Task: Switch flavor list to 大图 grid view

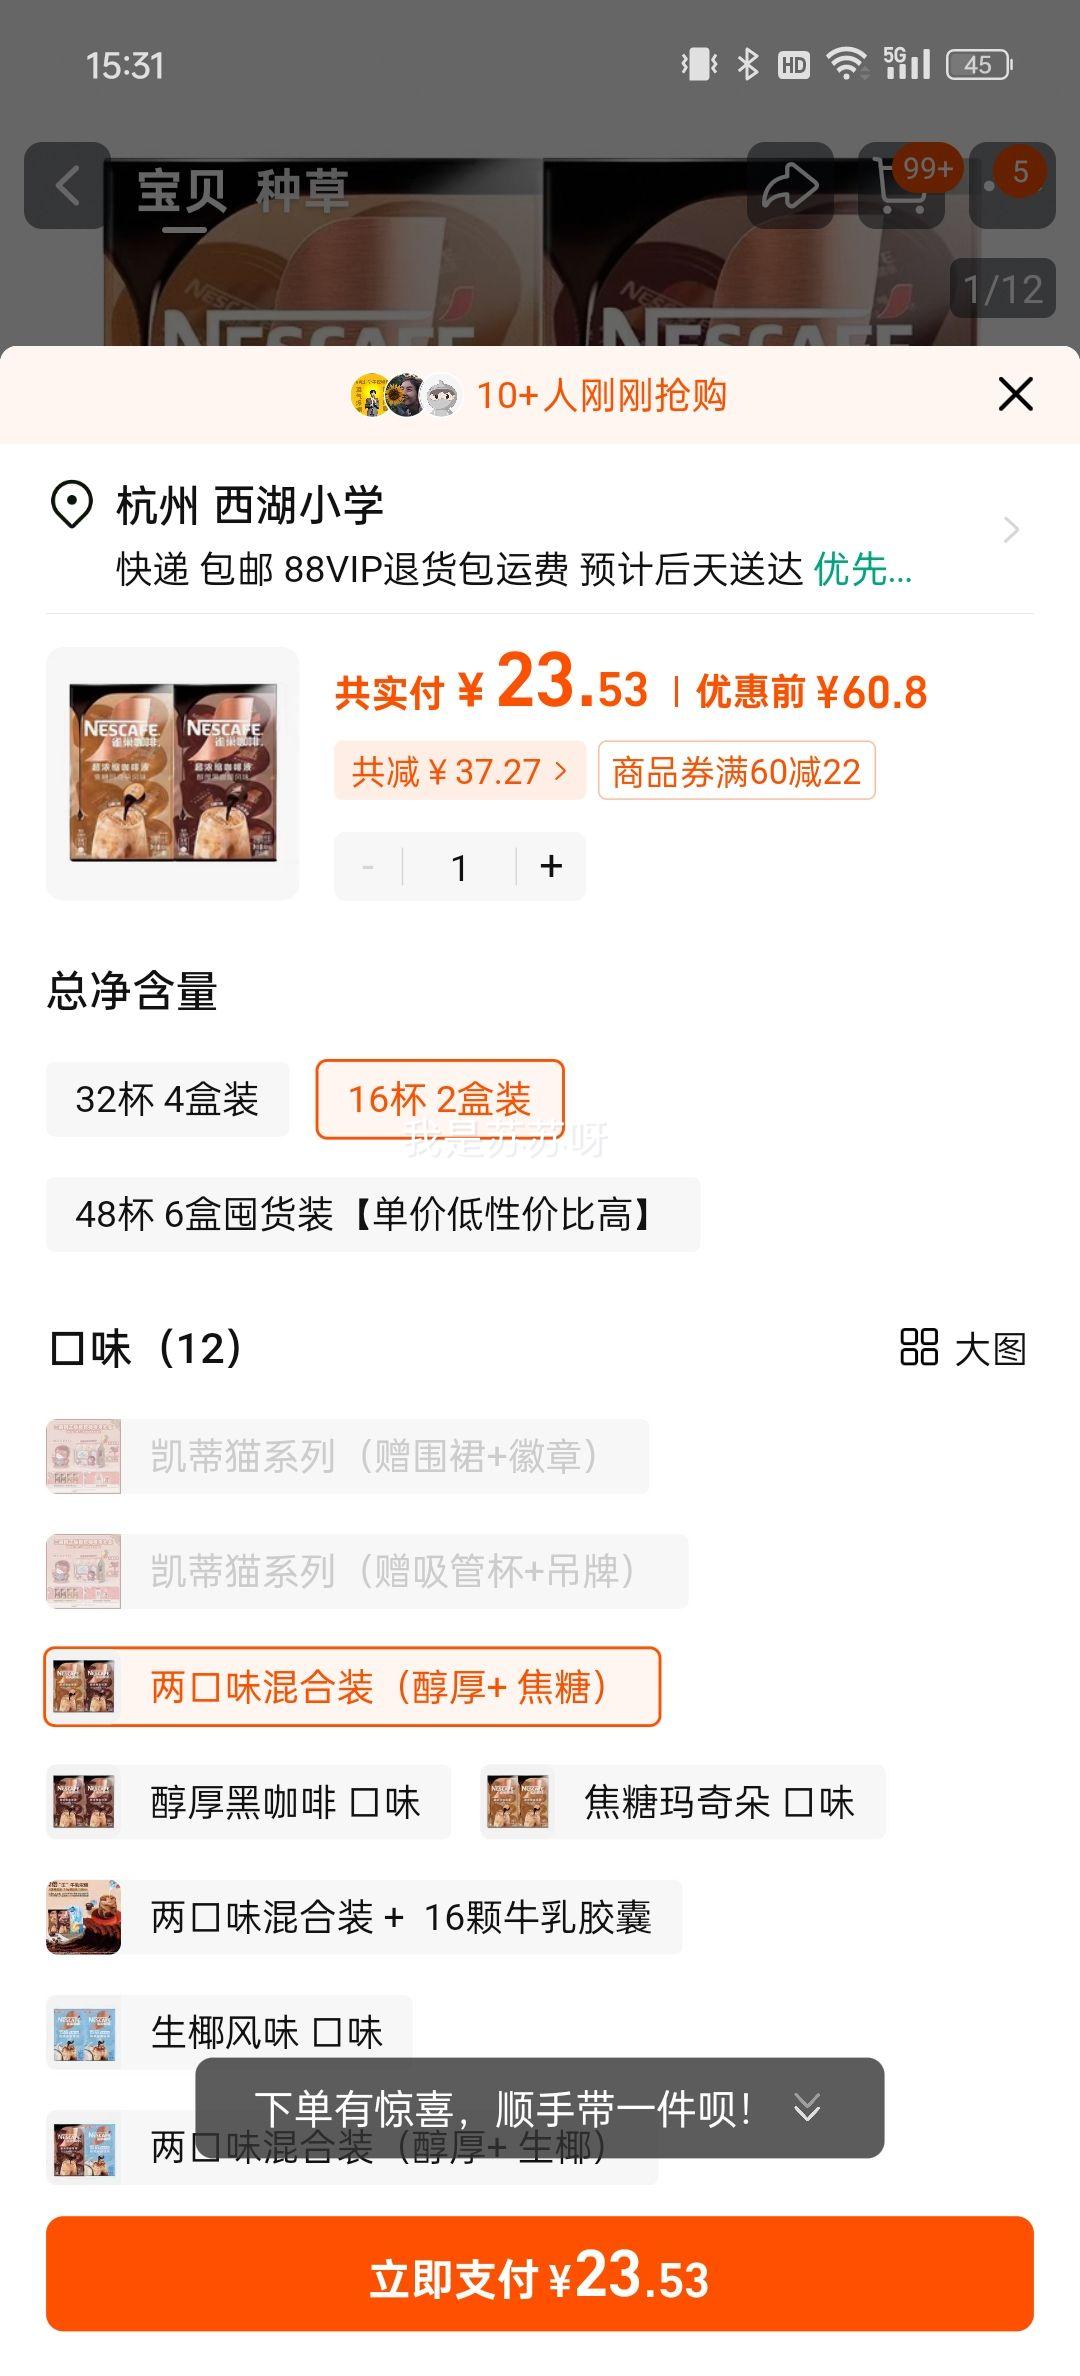Action: pyautogui.click(x=963, y=1348)
